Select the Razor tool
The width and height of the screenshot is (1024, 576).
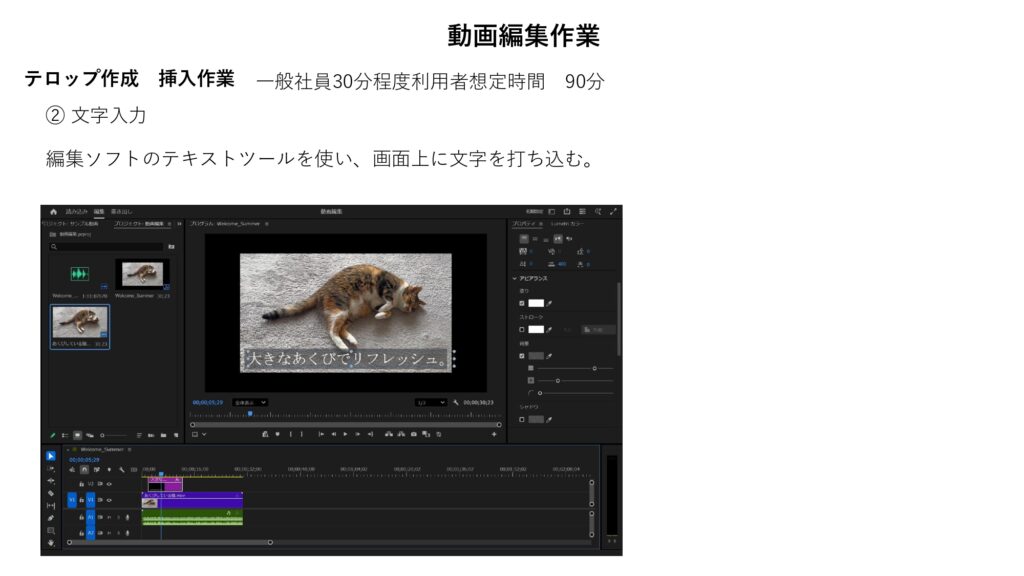[51, 493]
